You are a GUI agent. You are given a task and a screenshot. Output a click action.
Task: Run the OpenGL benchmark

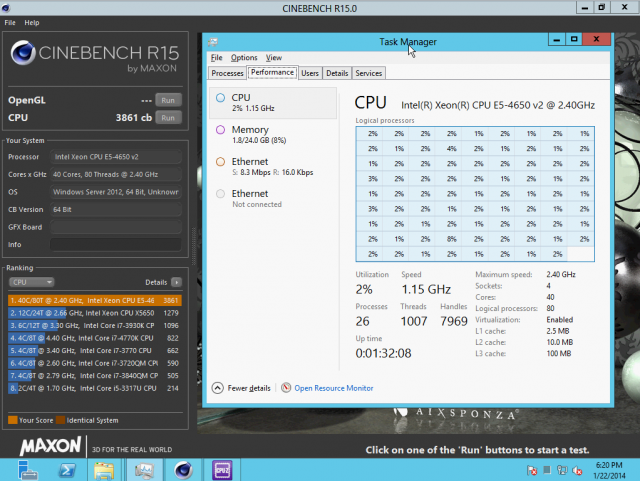click(168, 100)
